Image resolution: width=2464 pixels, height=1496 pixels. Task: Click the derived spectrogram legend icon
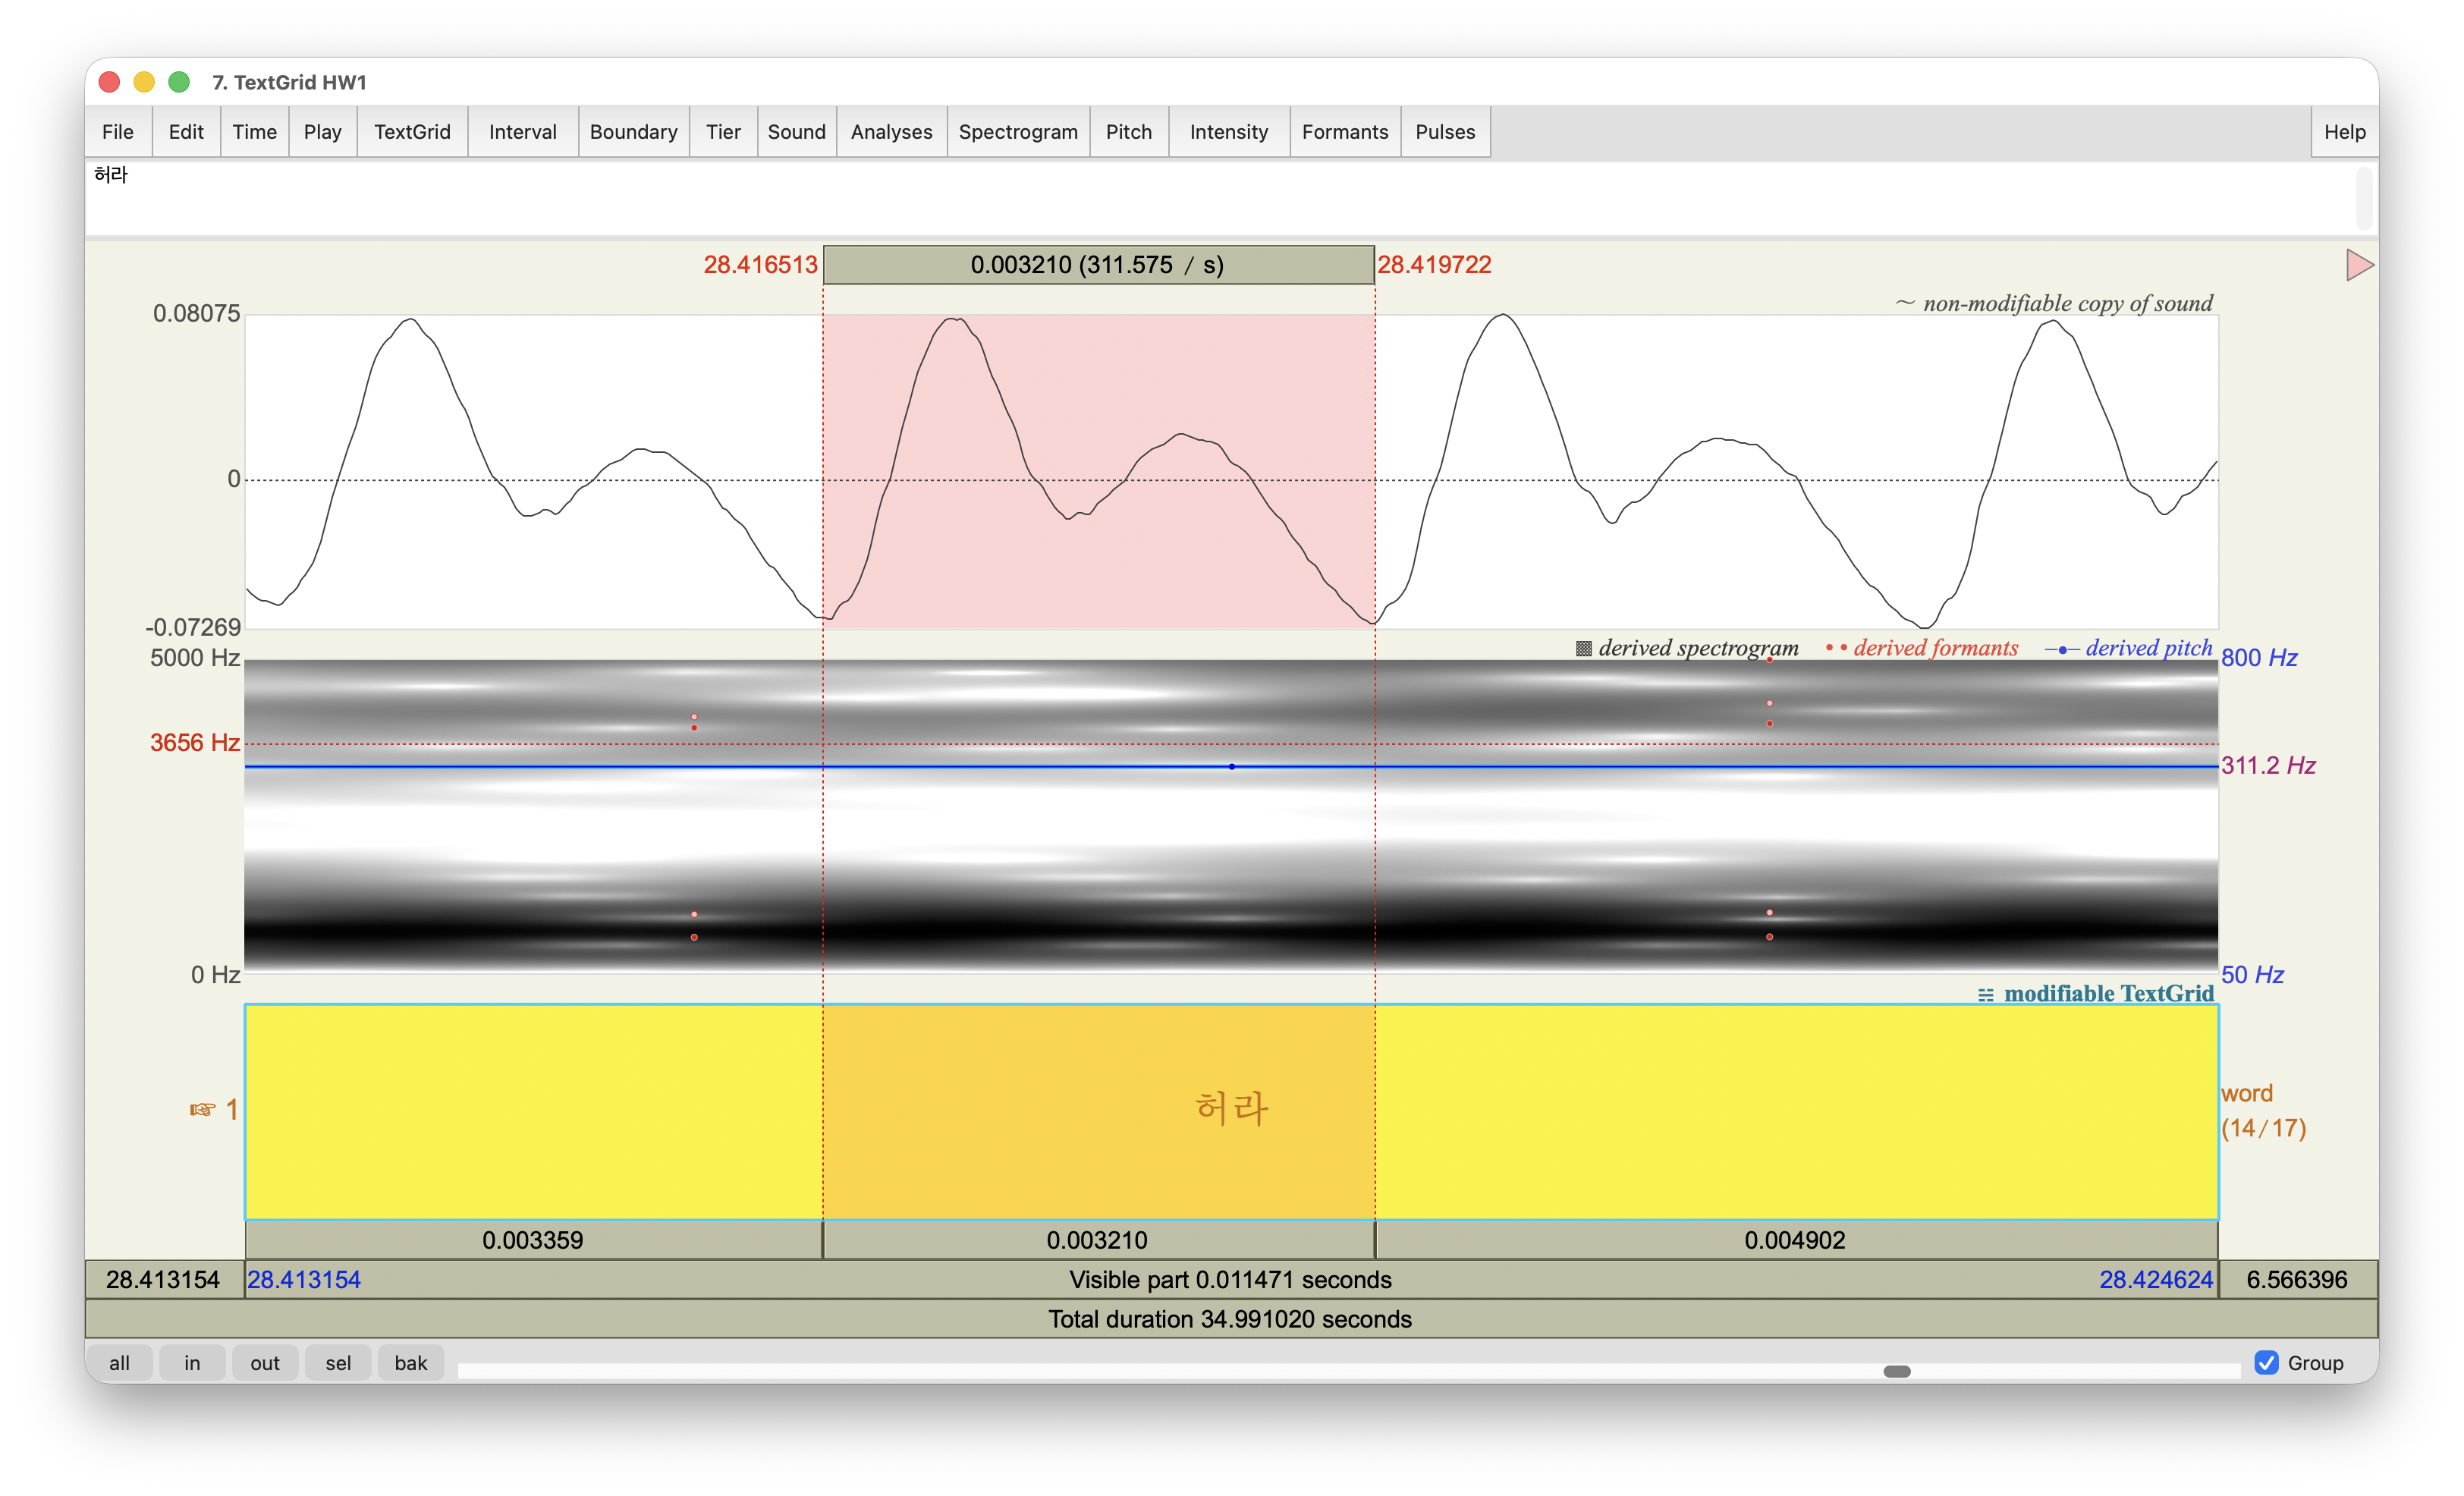click(1583, 648)
